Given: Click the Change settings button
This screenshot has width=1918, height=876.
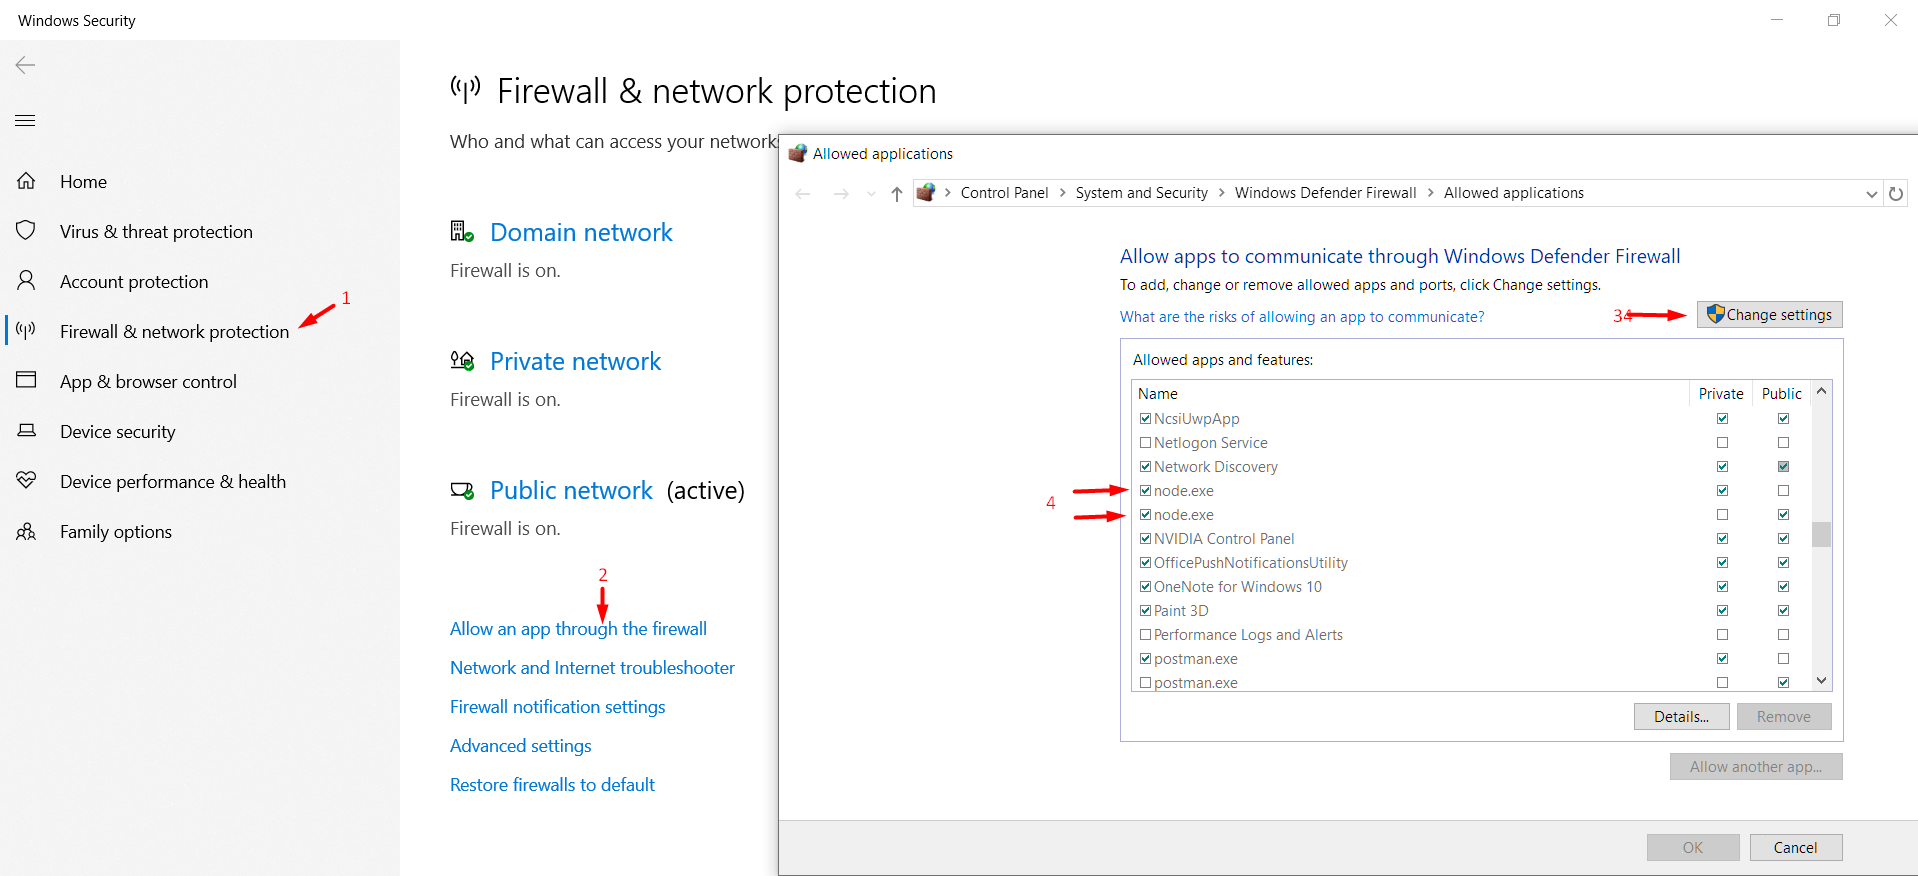Looking at the screenshot, I should point(1769,315).
